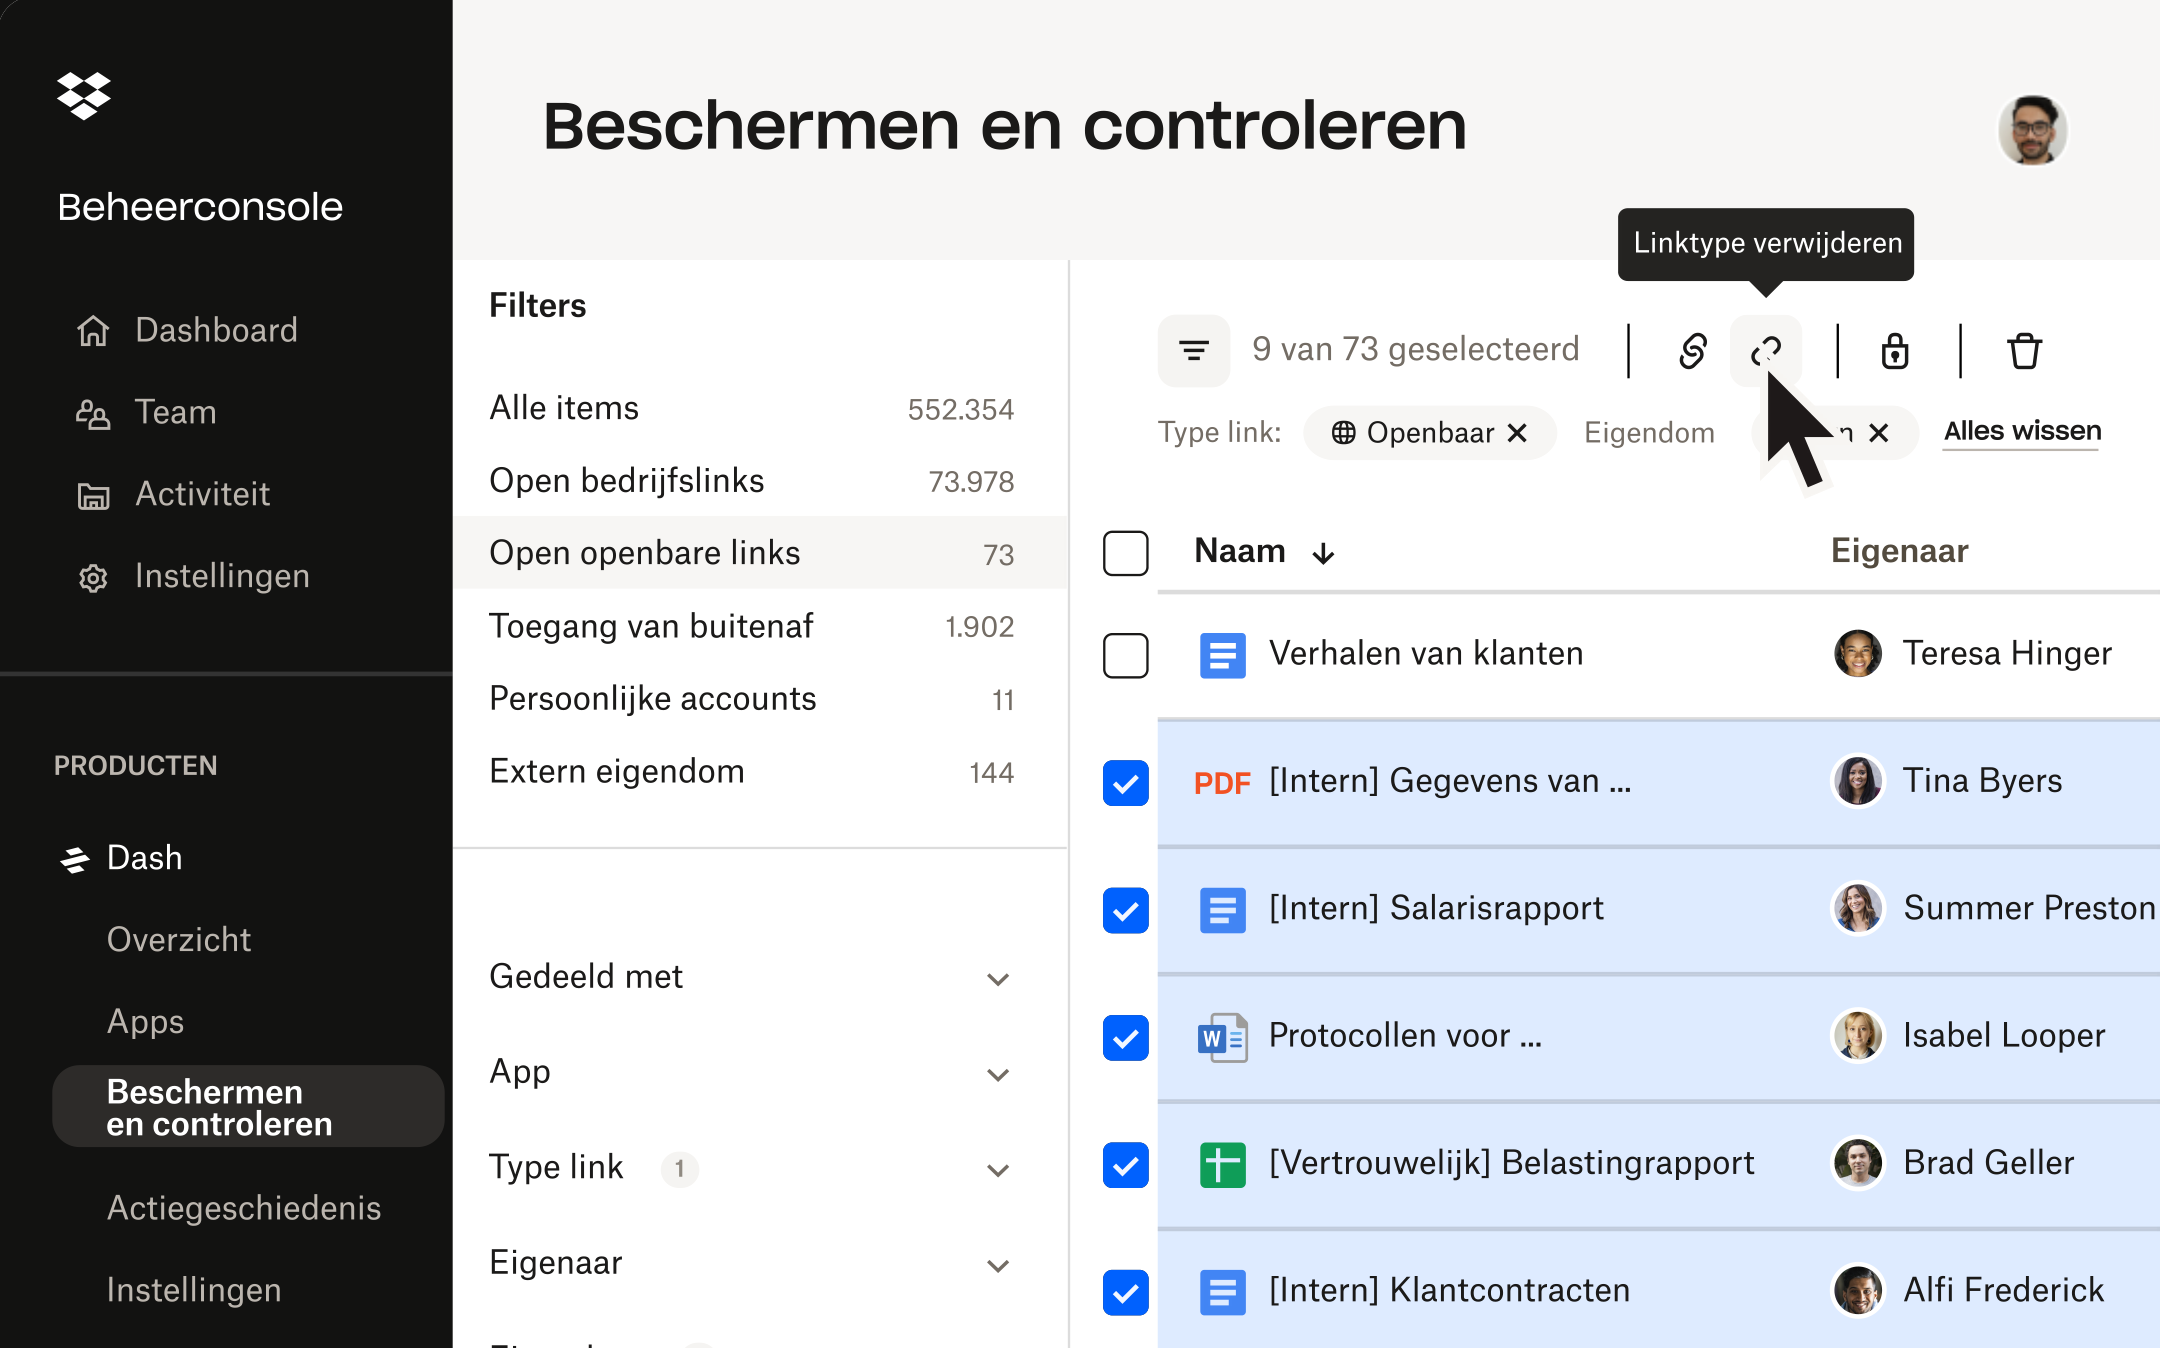Select the Persoonlijke accounts filter
This screenshot has width=2160, height=1348.
pos(761,699)
